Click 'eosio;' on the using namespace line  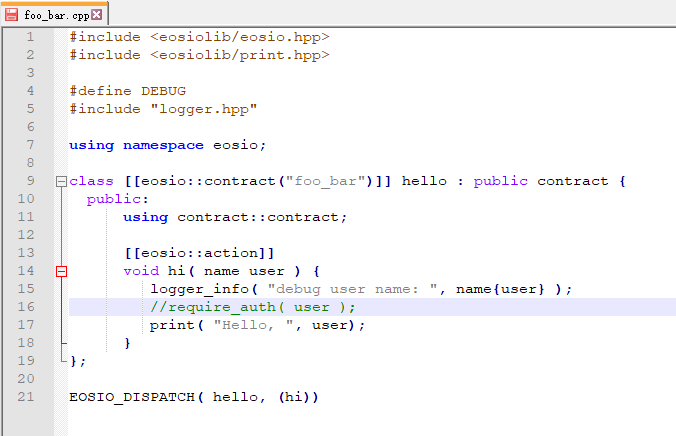(240, 145)
